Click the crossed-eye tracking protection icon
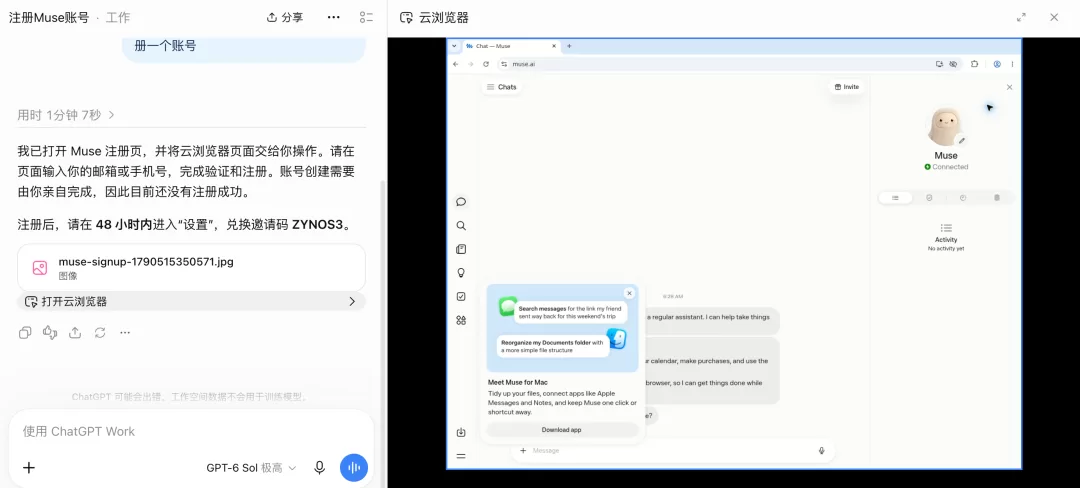Screen dimensions: 1080x488 [953, 64]
